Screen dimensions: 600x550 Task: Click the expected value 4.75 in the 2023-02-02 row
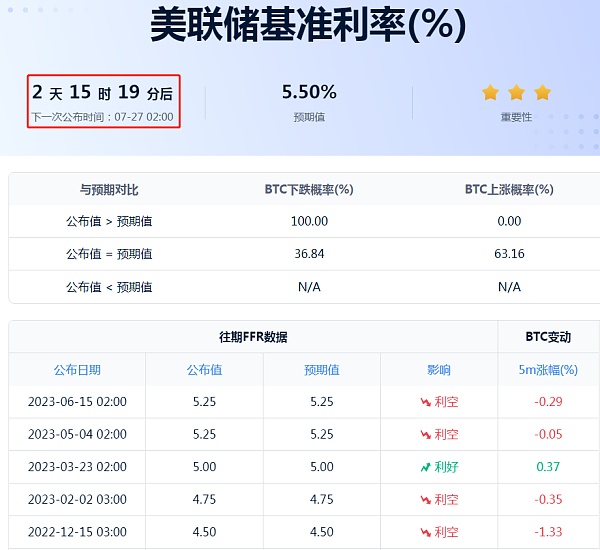[x=321, y=499]
